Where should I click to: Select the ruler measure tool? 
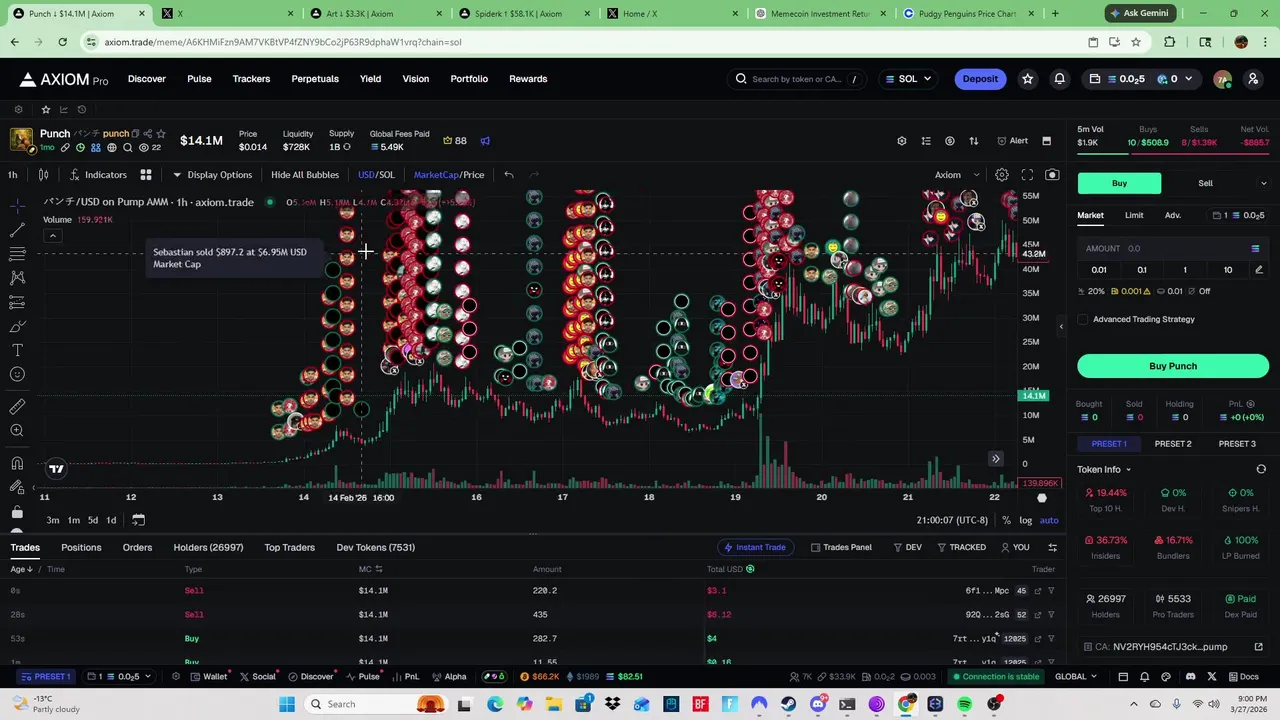[17, 407]
